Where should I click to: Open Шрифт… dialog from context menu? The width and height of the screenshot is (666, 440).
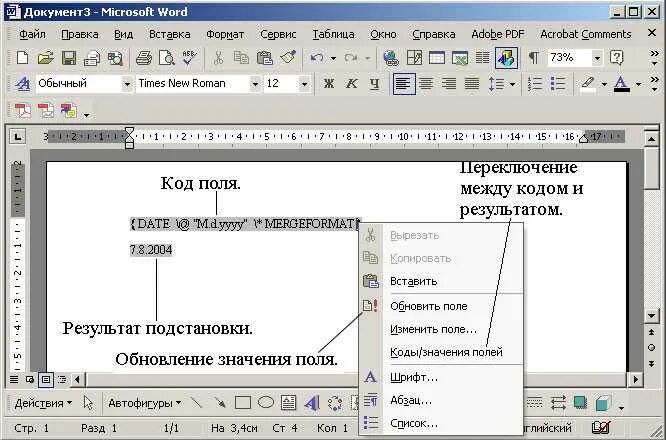[441, 377]
